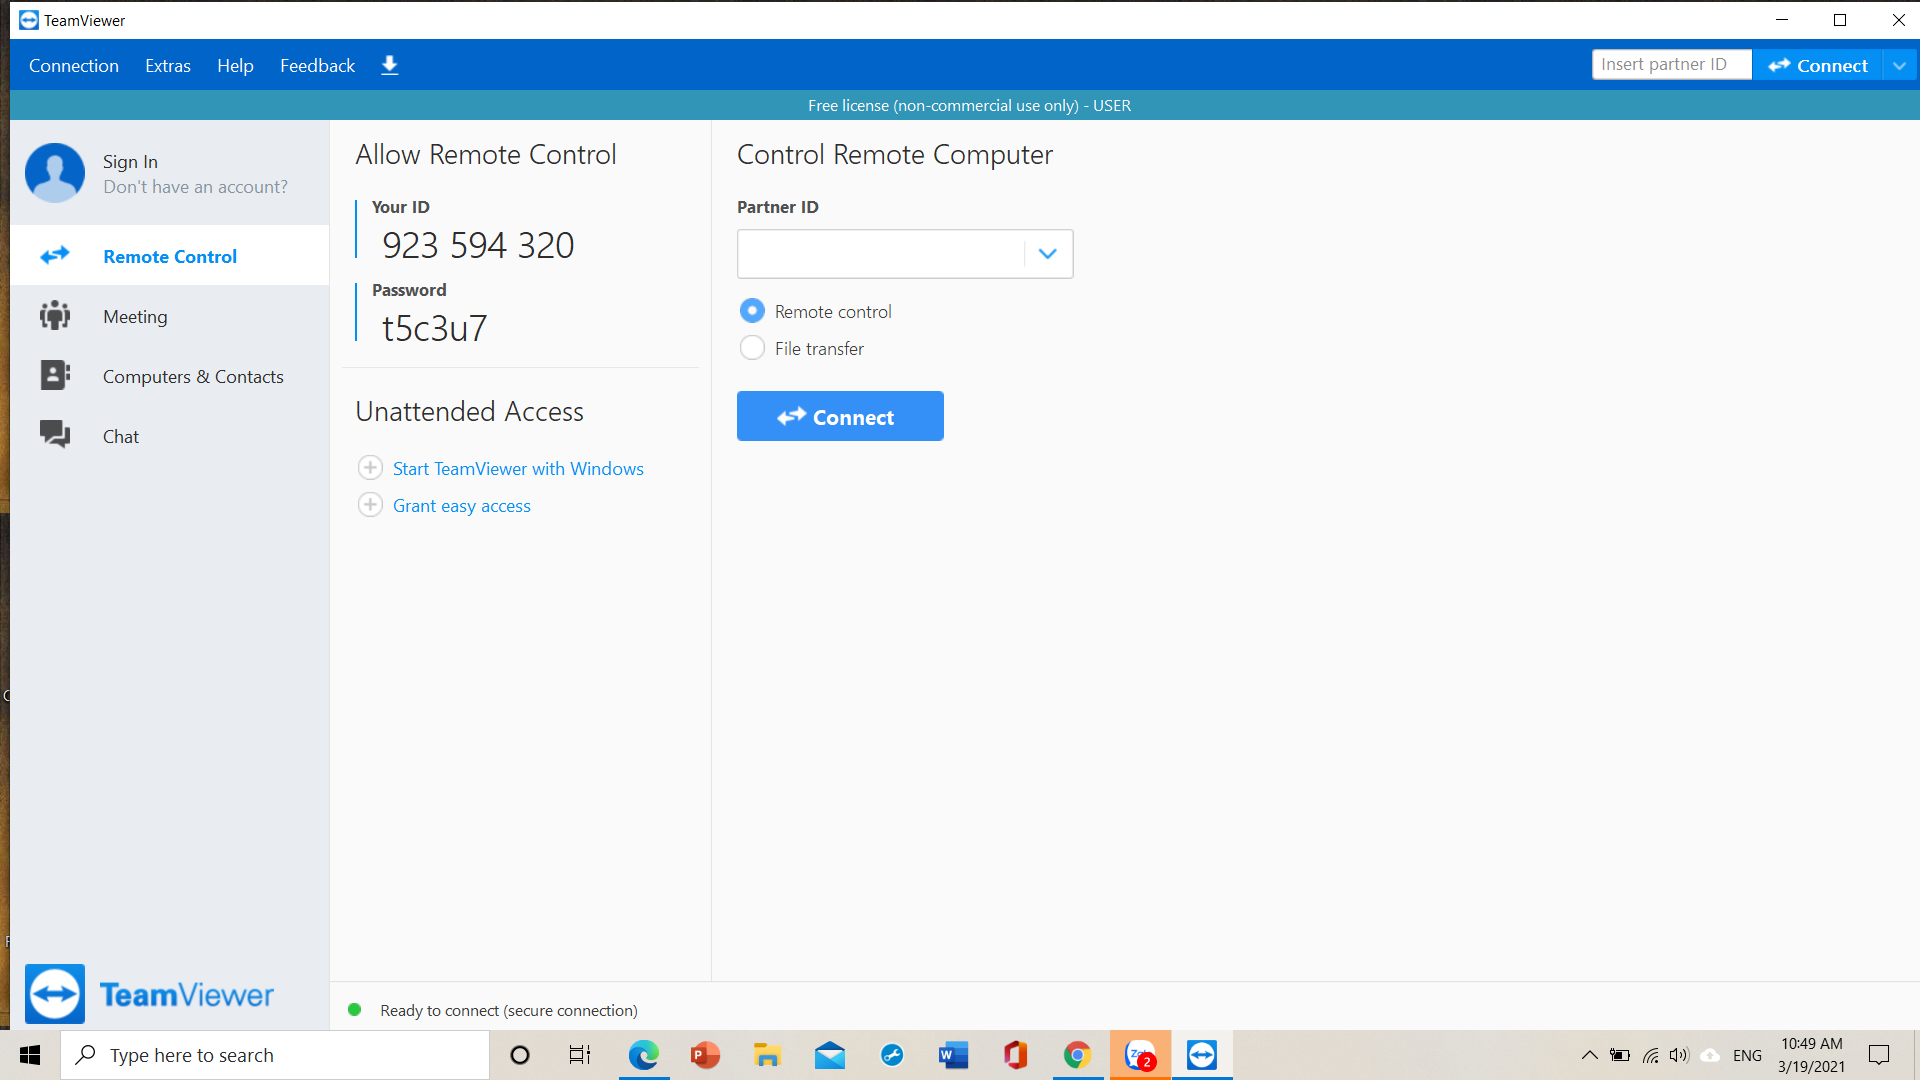This screenshot has height=1080, width=1920.
Task: Click Don't have an account link
Action: click(x=195, y=187)
